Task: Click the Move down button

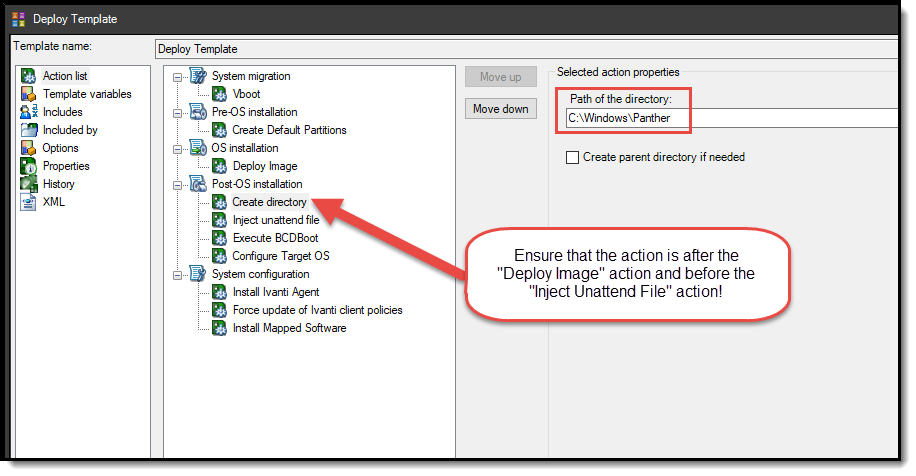Action: (x=500, y=109)
